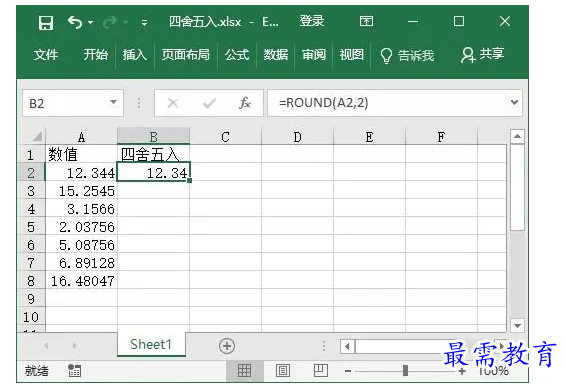Click the vertical scrollbar thumb
The image size is (565, 386).
[x=517, y=187]
